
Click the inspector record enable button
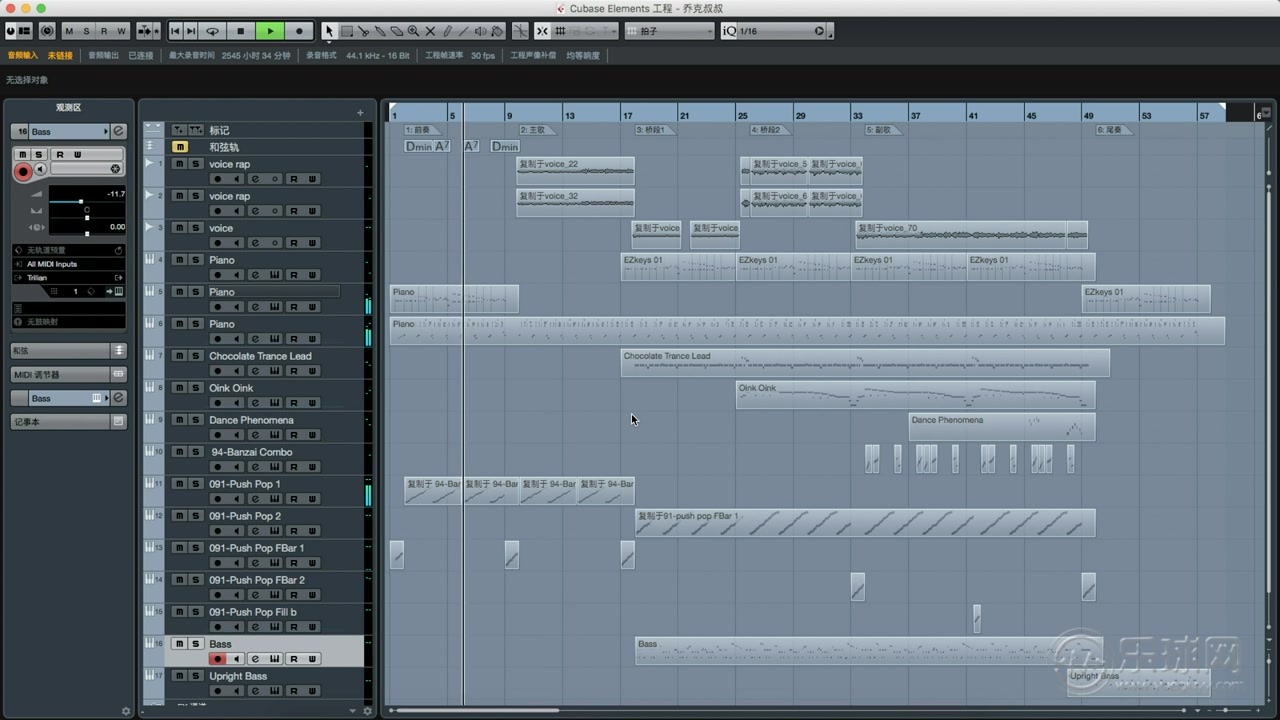point(23,172)
